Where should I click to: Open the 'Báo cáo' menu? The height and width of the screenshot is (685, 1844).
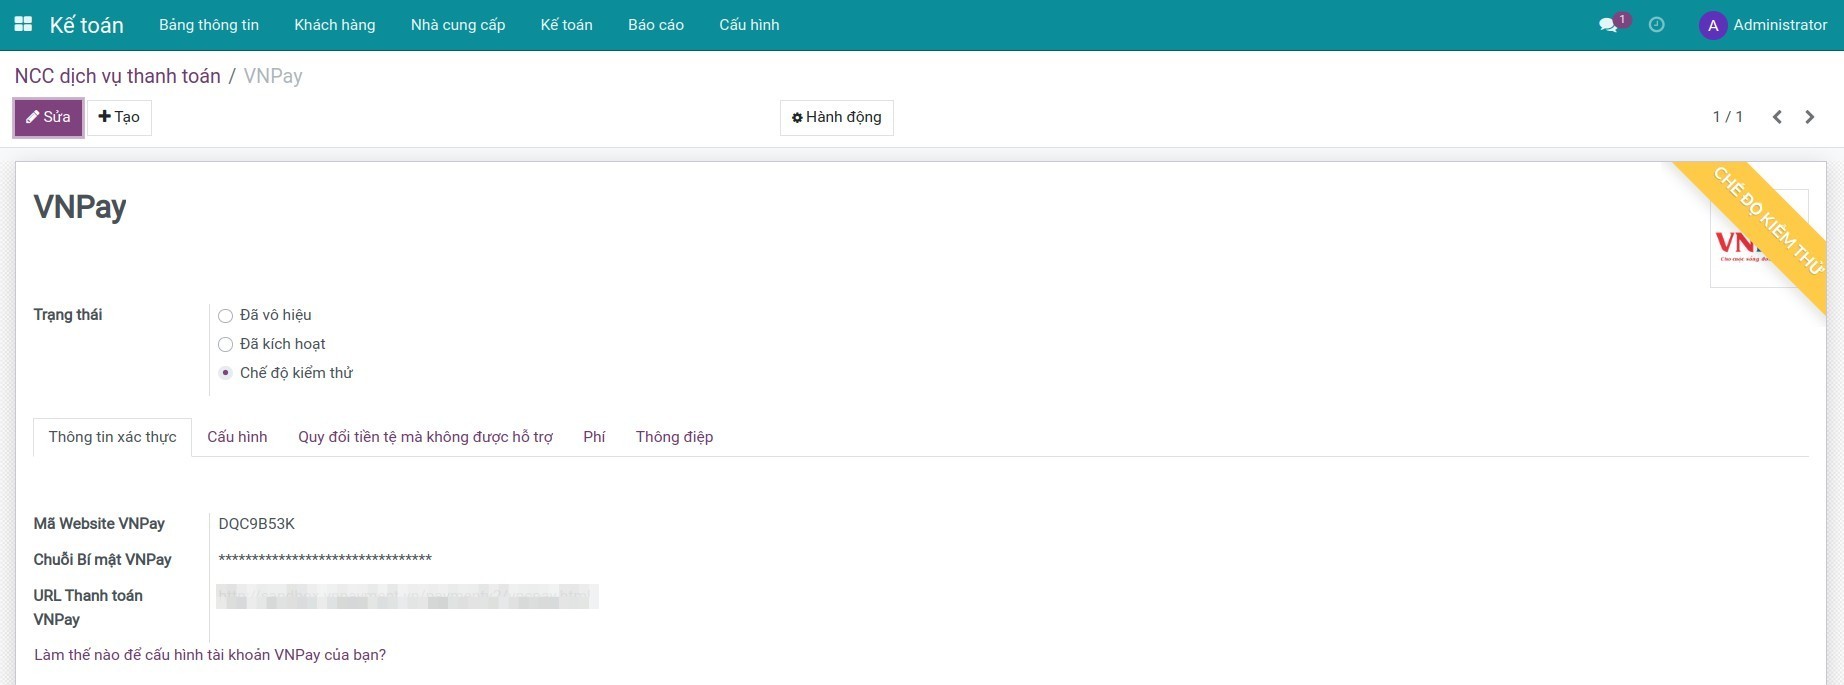point(655,25)
